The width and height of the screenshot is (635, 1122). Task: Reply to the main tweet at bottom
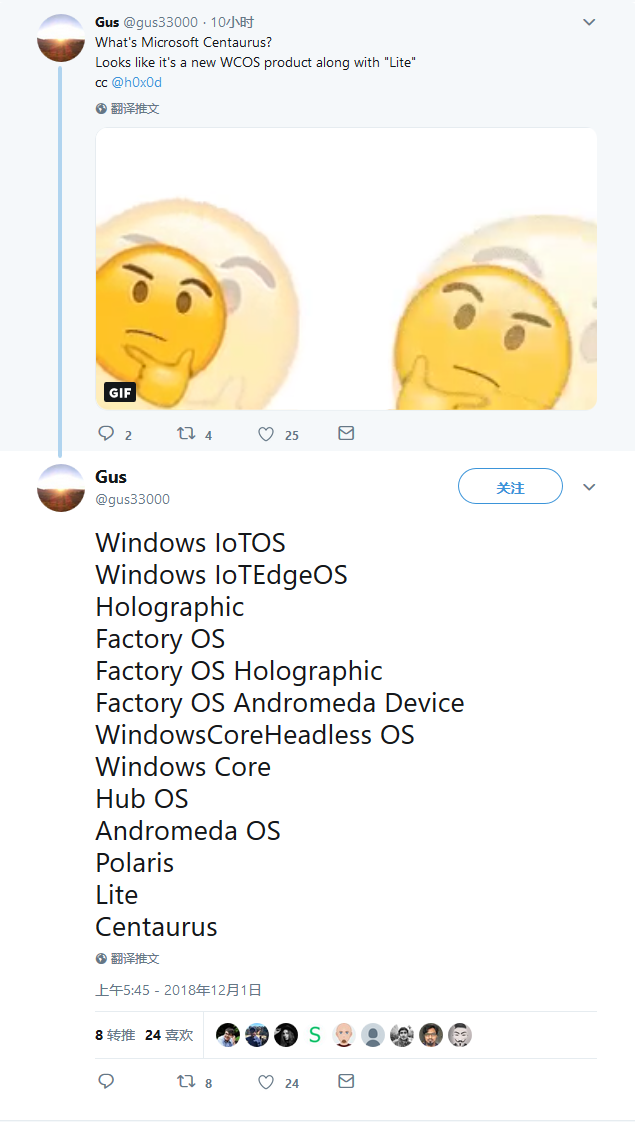tap(107, 1081)
